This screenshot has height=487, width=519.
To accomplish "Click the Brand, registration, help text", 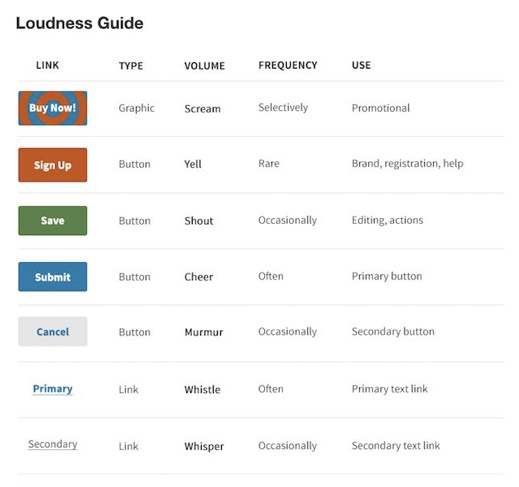I will tap(407, 164).
